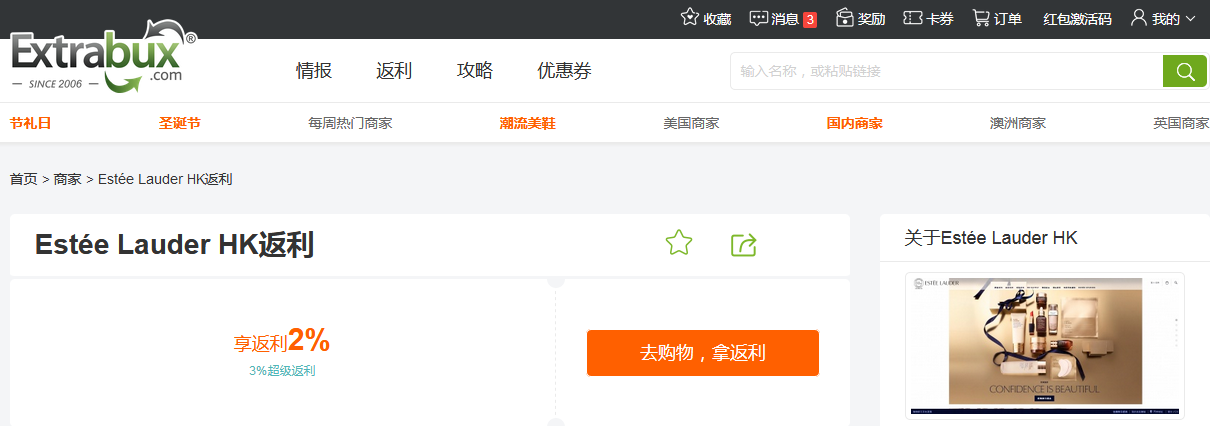Go to 商家 breadcrumb
1210x426 pixels.
(x=68, y=179)
